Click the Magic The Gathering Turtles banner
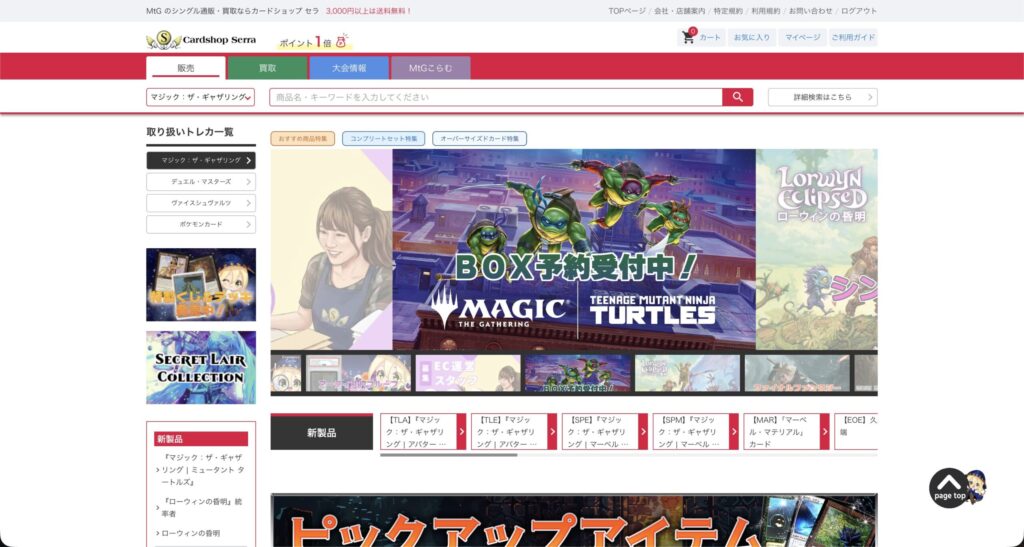Screen dimensions: 1024x547 point(573,249)
